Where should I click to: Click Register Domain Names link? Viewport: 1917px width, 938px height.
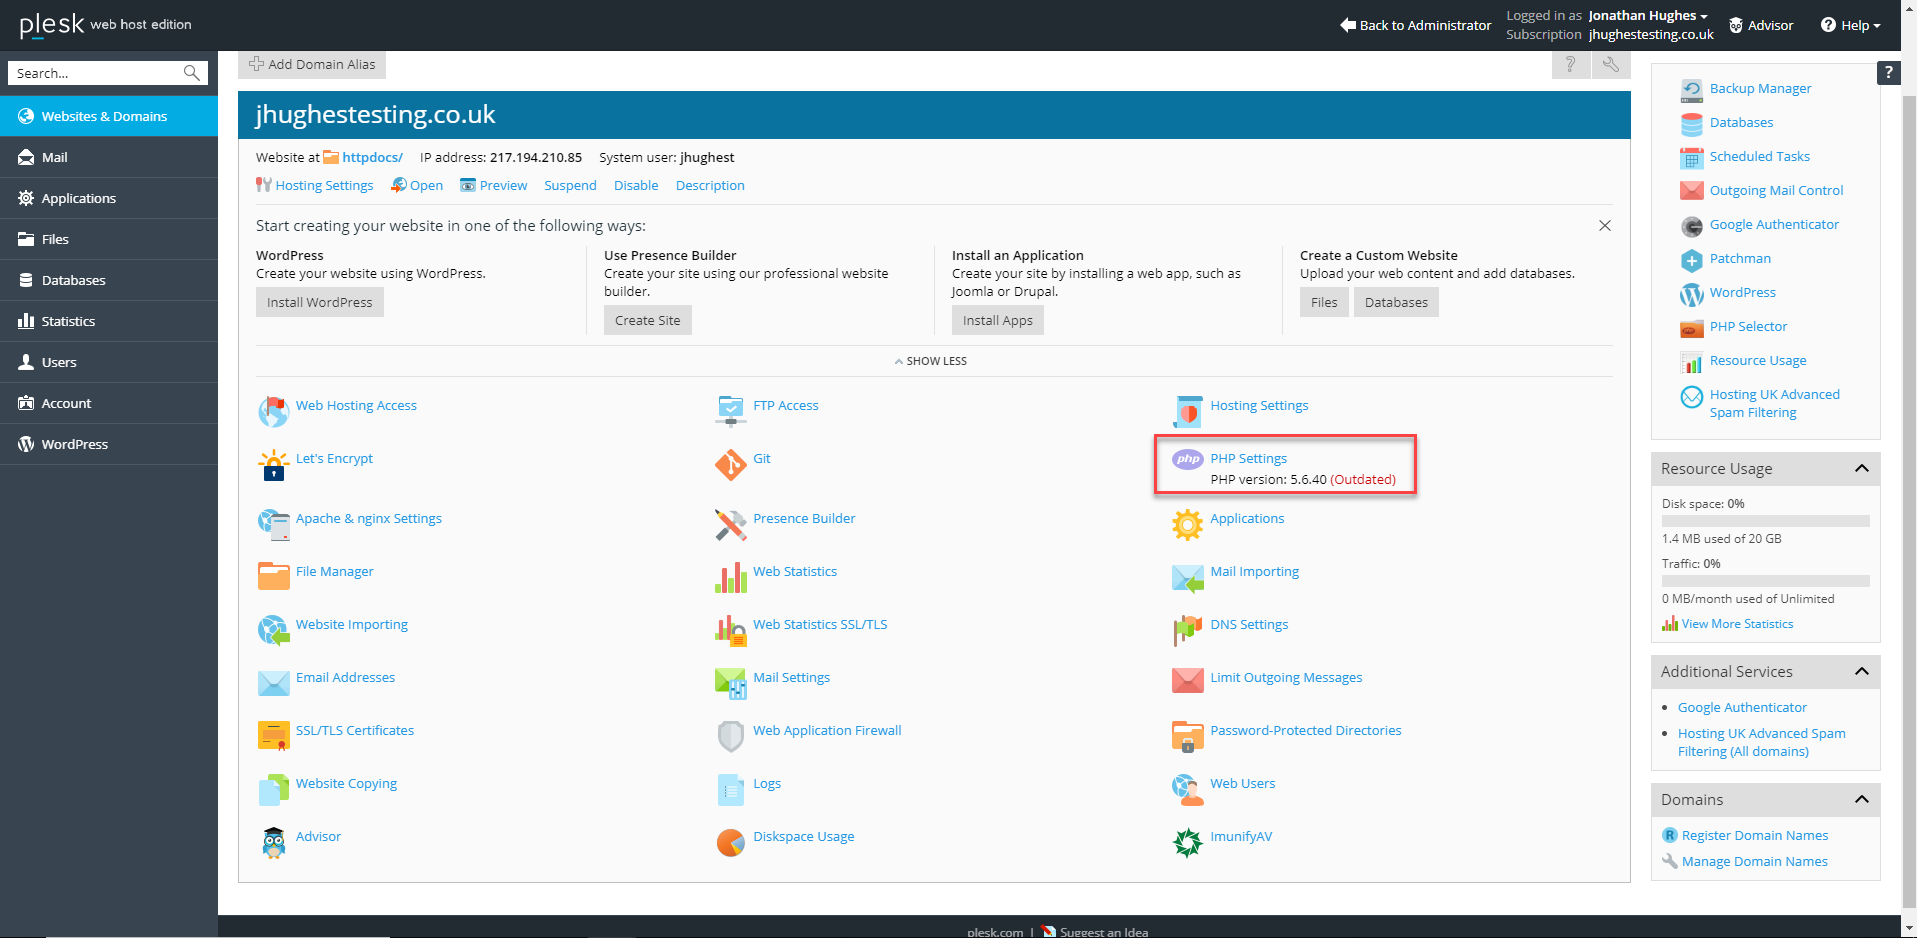1755,835
